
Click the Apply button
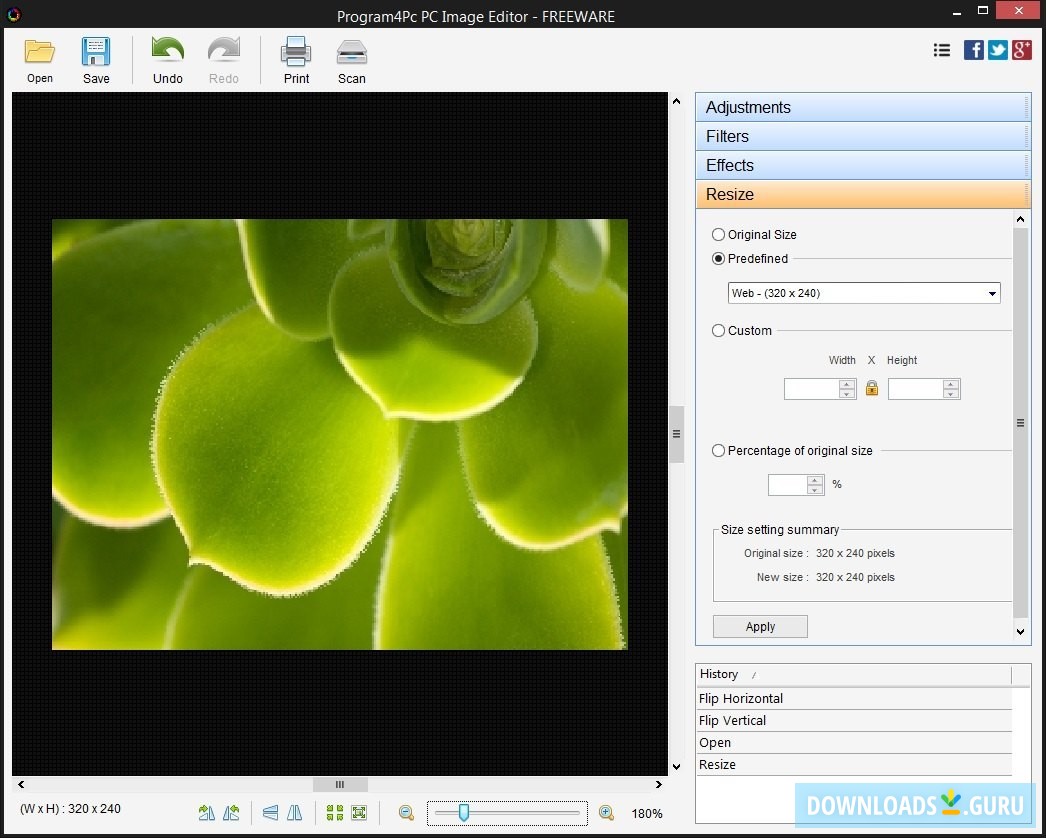(759, 626)
